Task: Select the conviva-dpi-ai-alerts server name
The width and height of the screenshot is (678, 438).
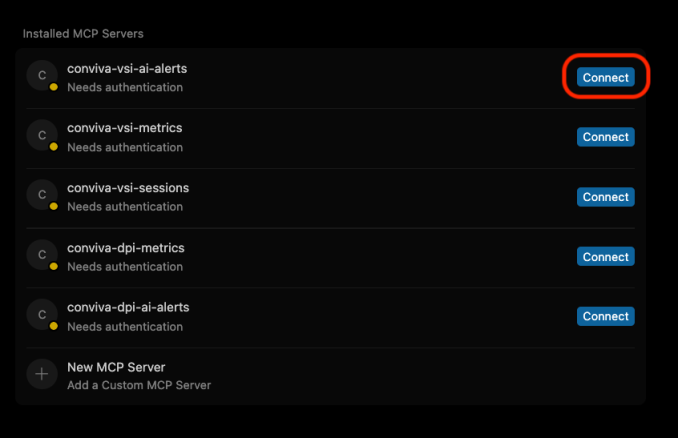Action: [x=128, y=307]
